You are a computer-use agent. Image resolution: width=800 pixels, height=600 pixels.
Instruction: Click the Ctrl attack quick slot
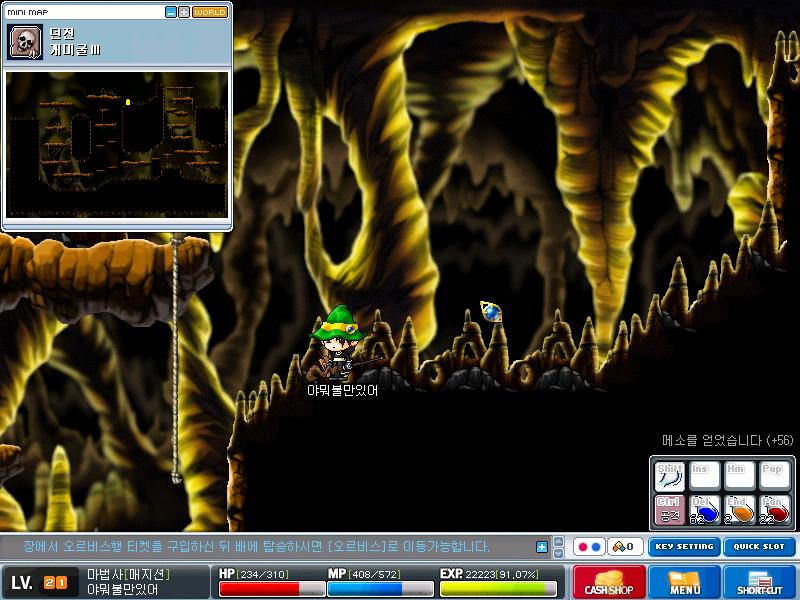(x=669, y=509)
